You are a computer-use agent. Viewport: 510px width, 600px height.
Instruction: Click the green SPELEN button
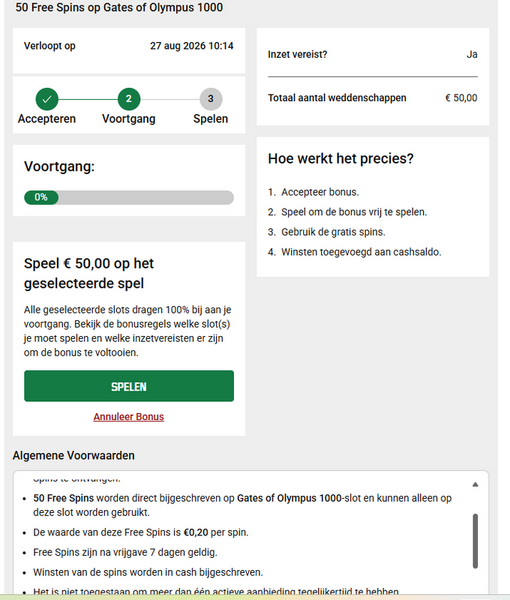[129, 386]
